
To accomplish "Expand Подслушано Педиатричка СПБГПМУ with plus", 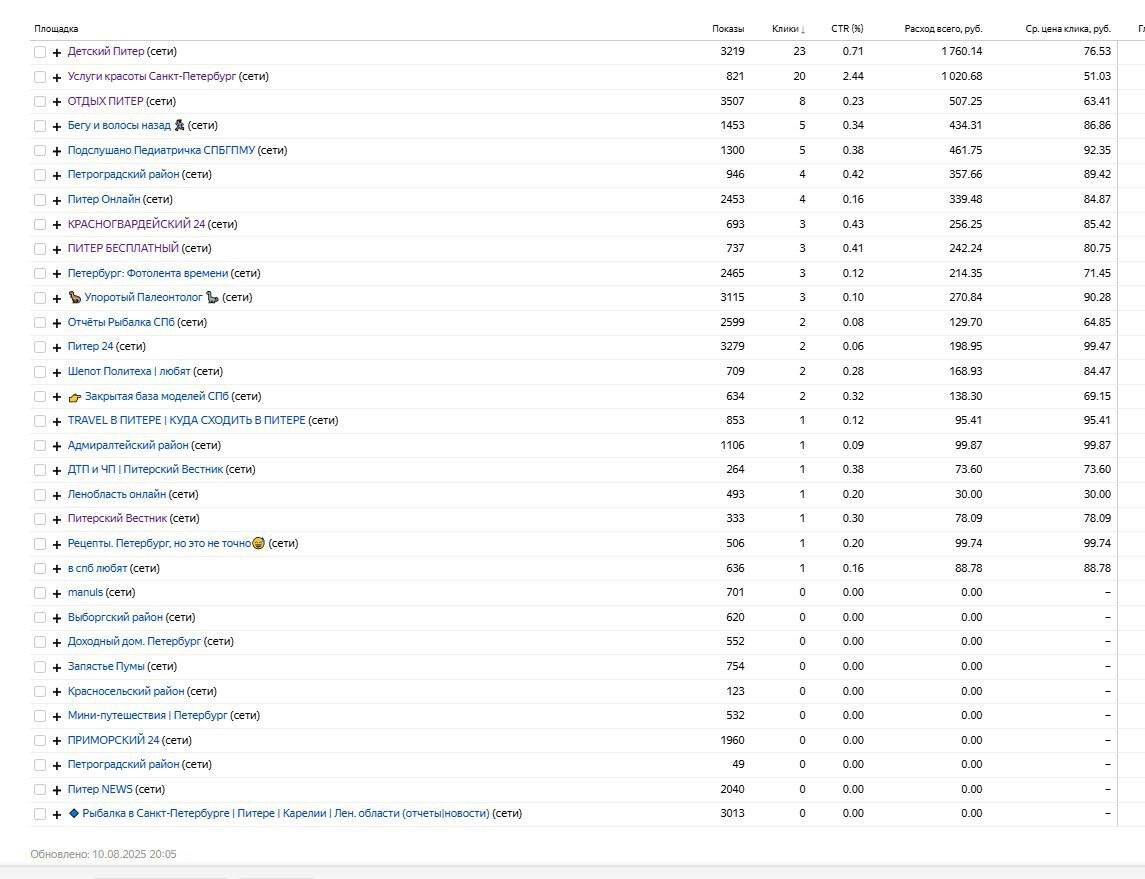I will pyautogui.click(x=57, y=151).
